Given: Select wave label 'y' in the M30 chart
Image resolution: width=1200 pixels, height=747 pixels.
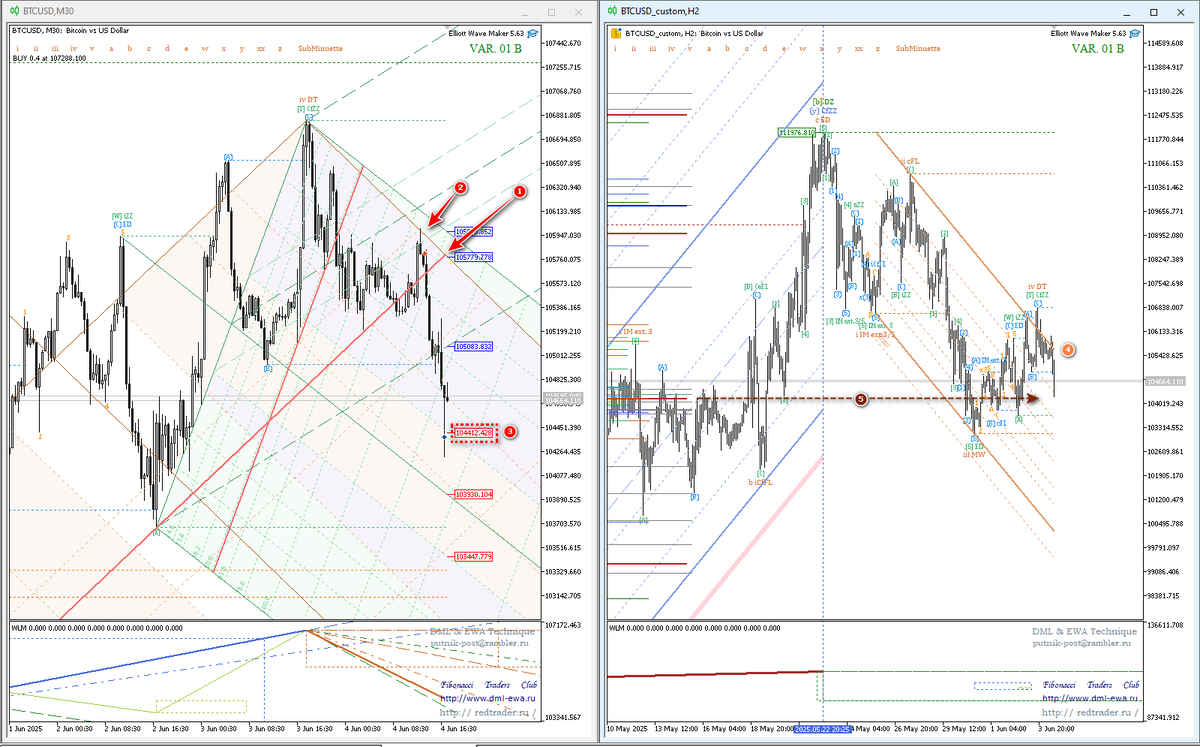Looking at the screenshot, I should tap(242, 48).
